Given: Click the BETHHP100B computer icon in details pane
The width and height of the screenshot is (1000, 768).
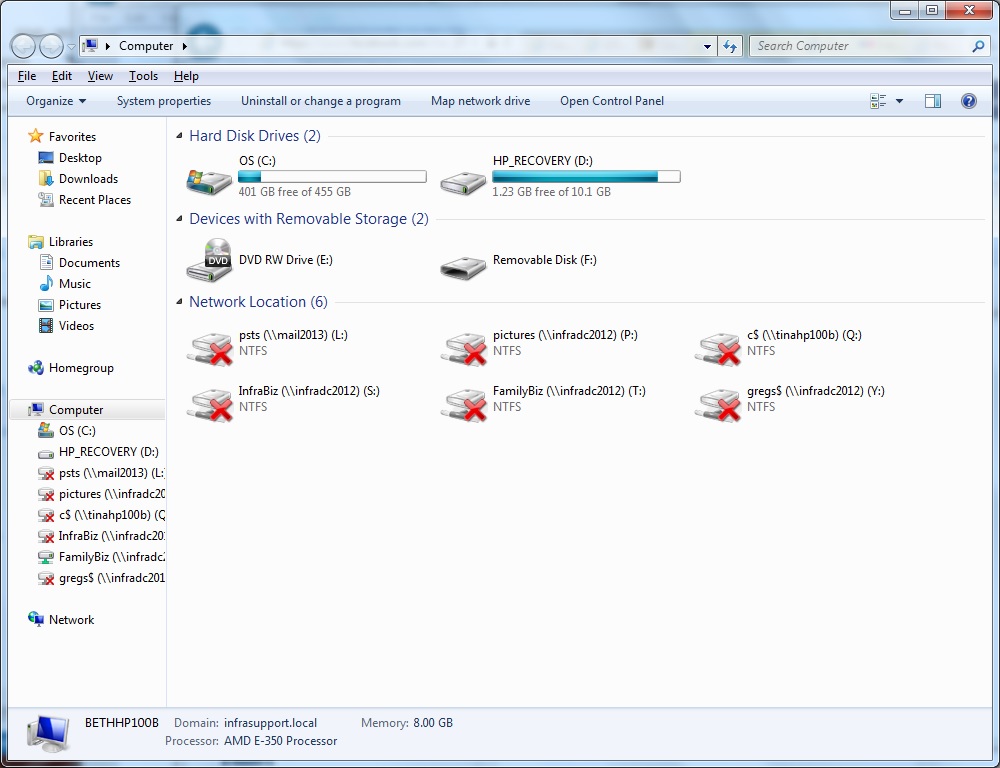Looking at the screenshot, I should coord(48,734).
